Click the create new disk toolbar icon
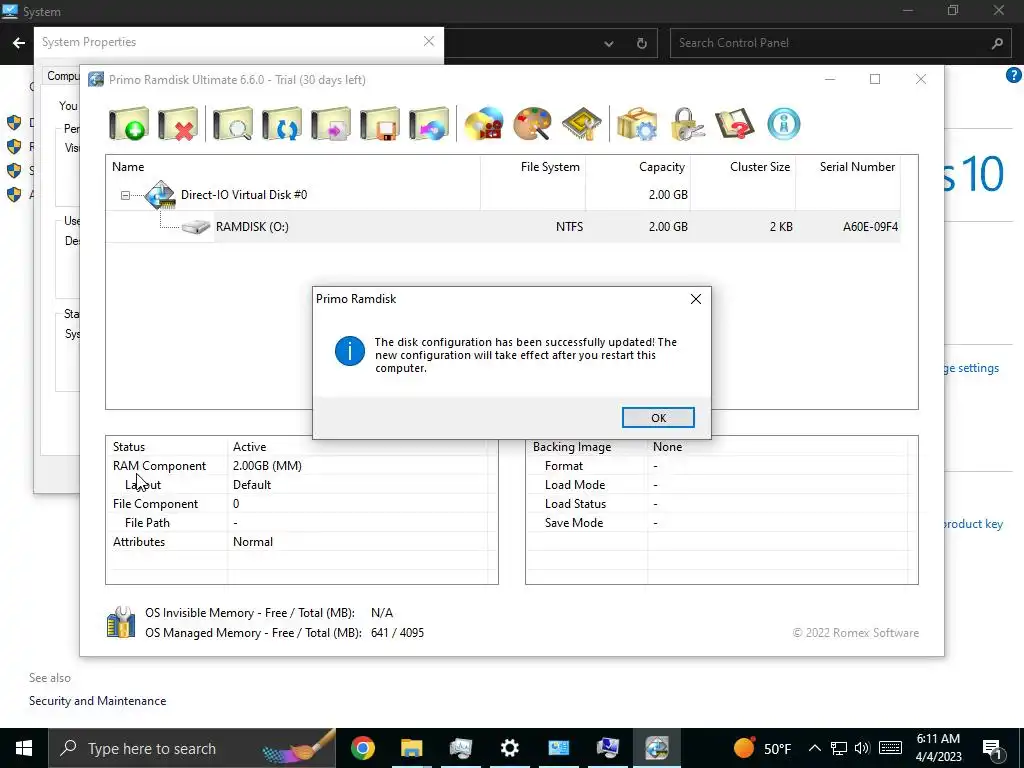1024x768 pixels. 129,123
